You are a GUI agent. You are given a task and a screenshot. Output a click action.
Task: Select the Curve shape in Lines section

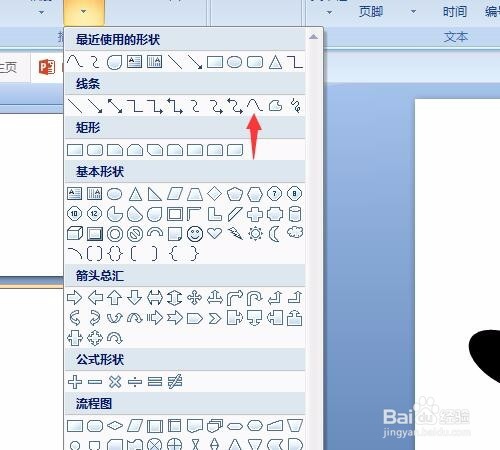point(255,106)
